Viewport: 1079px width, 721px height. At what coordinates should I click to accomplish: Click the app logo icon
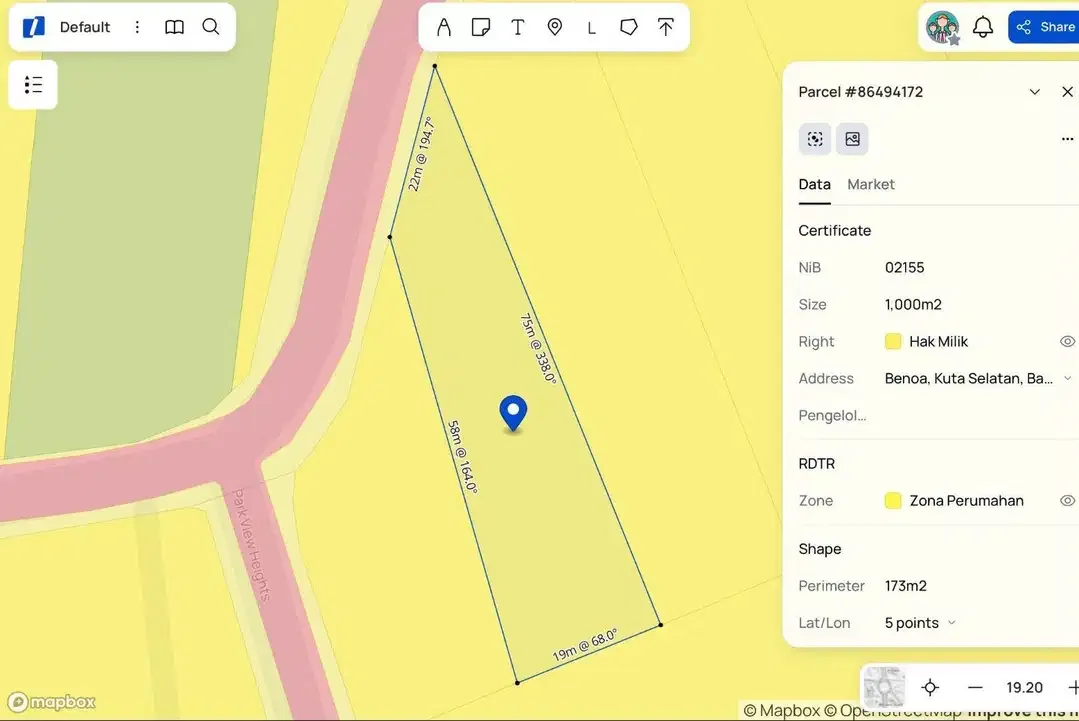point(34,27)
